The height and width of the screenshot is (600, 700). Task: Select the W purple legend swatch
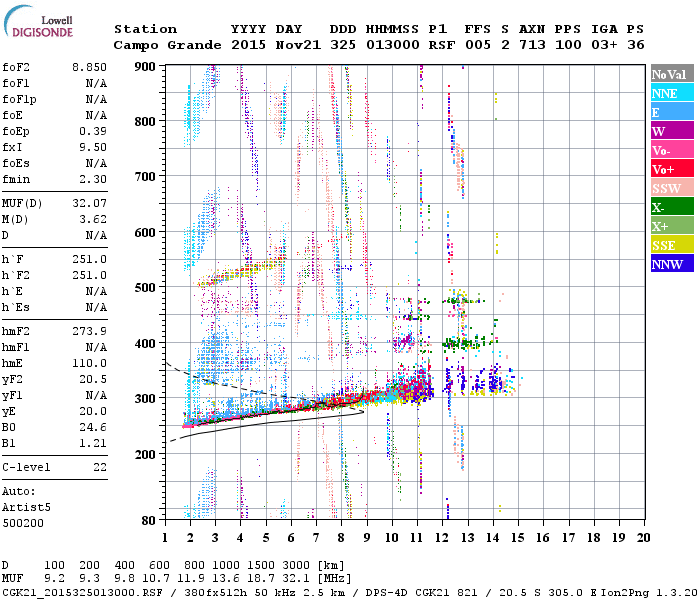[672, 131]
